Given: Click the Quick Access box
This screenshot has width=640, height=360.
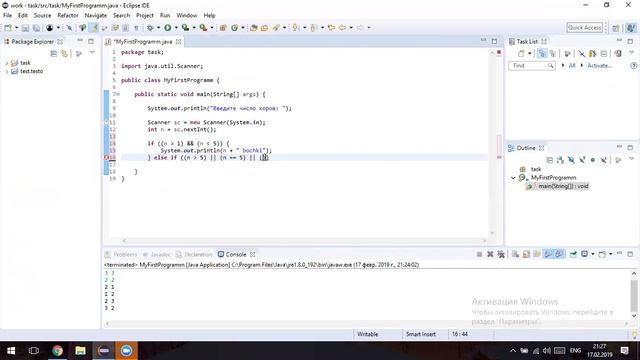Looking at the screenshot, I should click(584, 28).
